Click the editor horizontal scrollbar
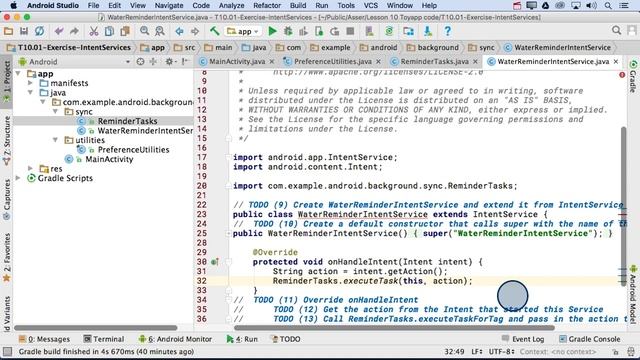 click(394, 328)
